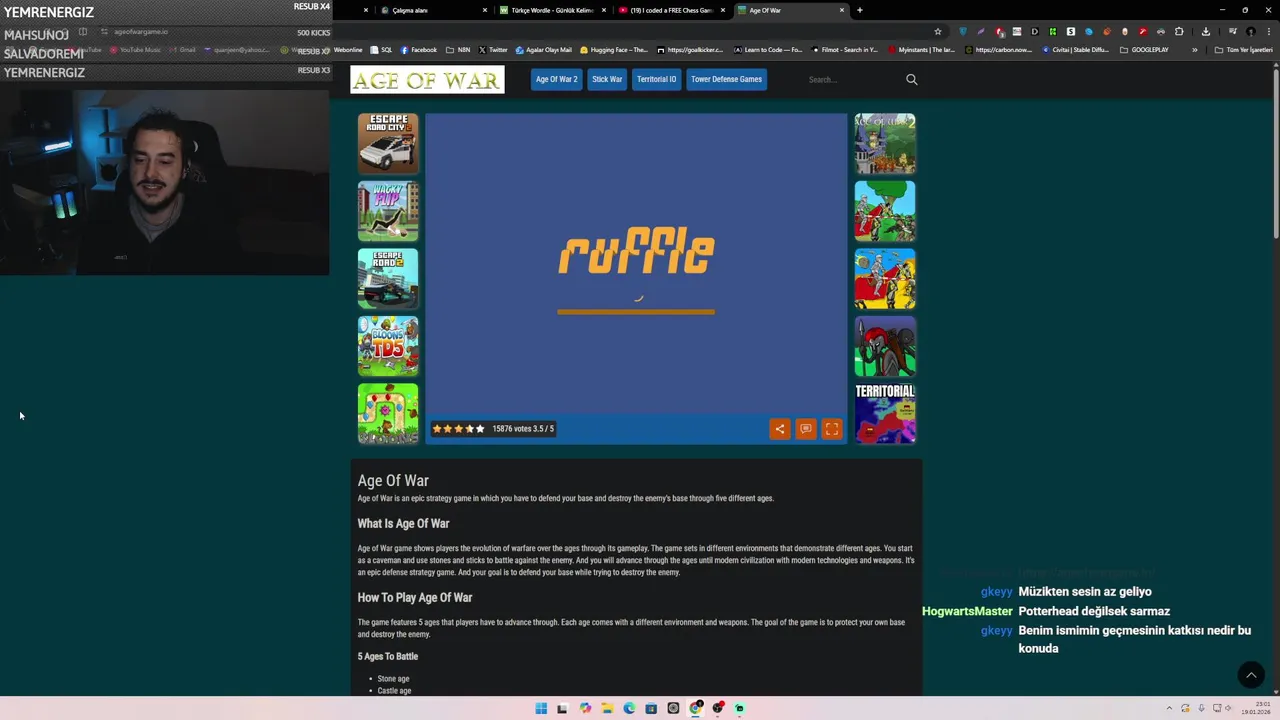Open the Learn to Code bookmark
The height and width of the screenshot is (720, 1280).
tap(768, 50)
